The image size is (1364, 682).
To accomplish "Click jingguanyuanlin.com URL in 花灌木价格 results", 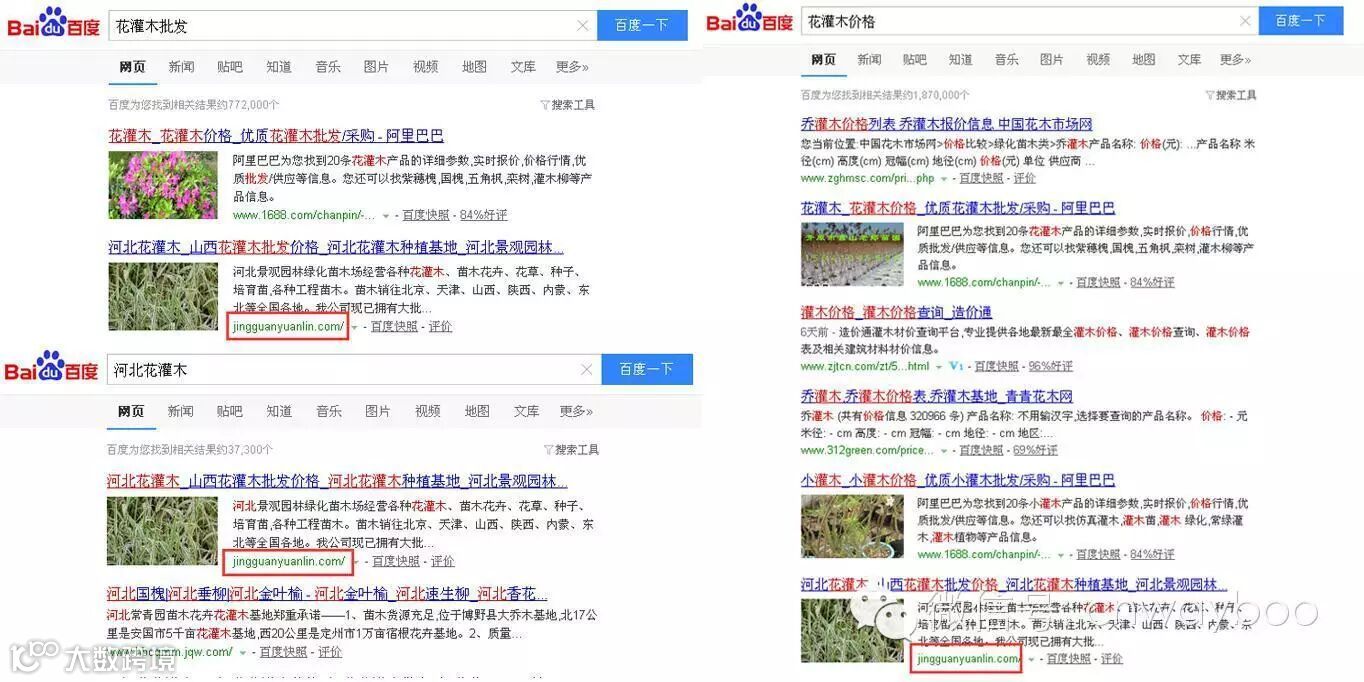I will [967, 660].
